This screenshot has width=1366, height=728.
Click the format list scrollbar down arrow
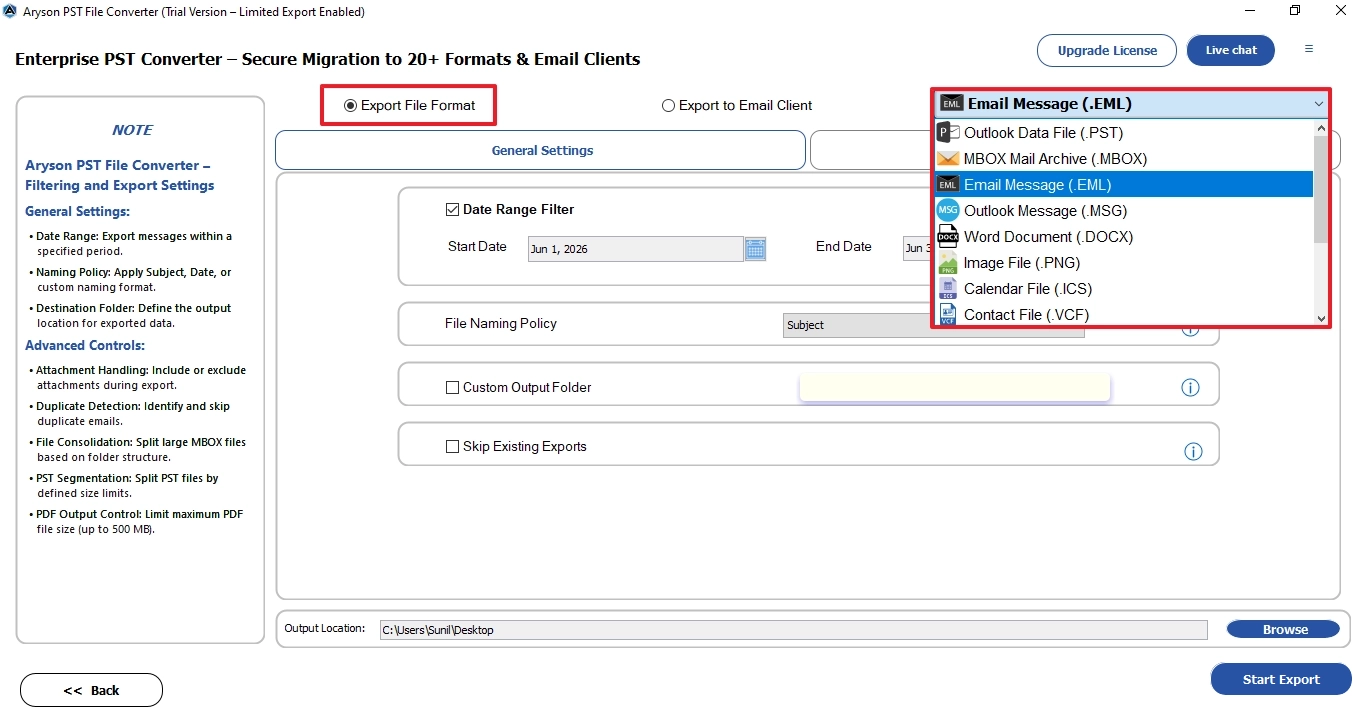1321,318
